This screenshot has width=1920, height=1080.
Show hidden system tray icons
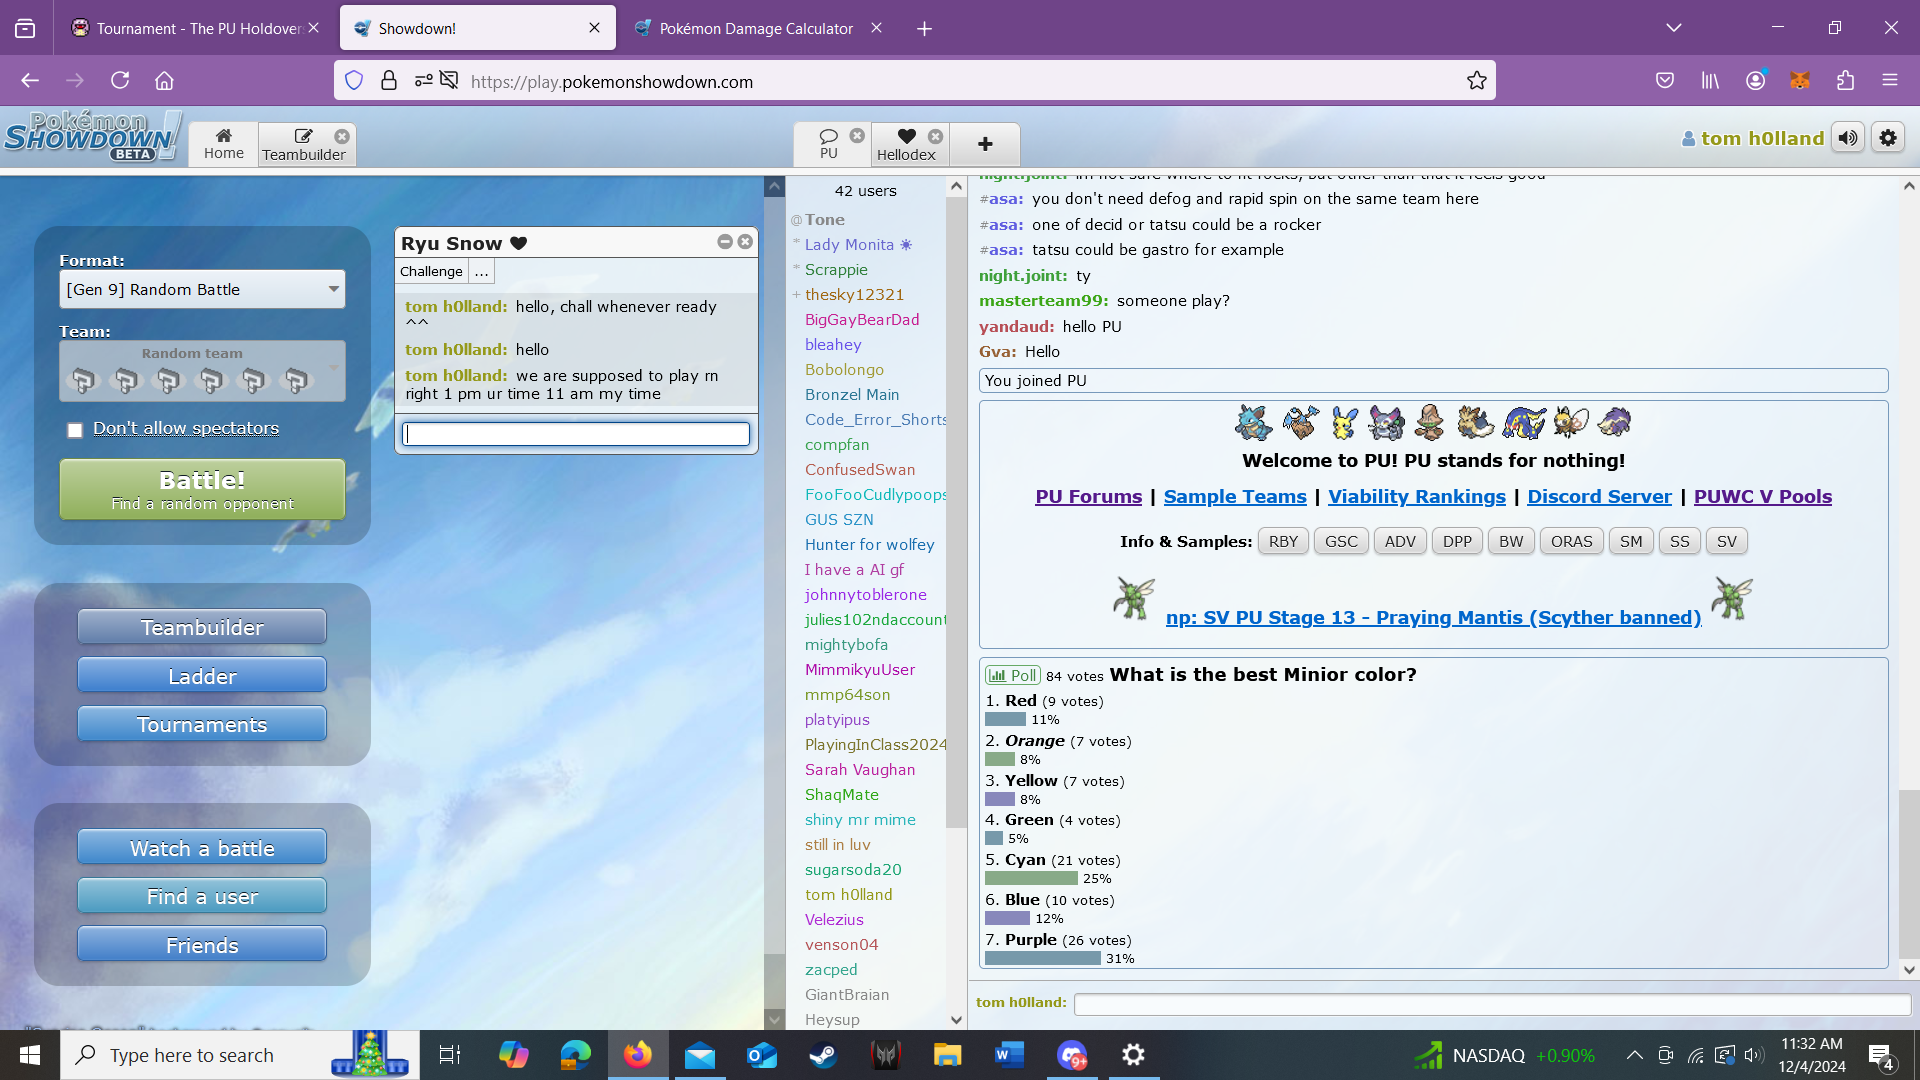point(1634,1055)
